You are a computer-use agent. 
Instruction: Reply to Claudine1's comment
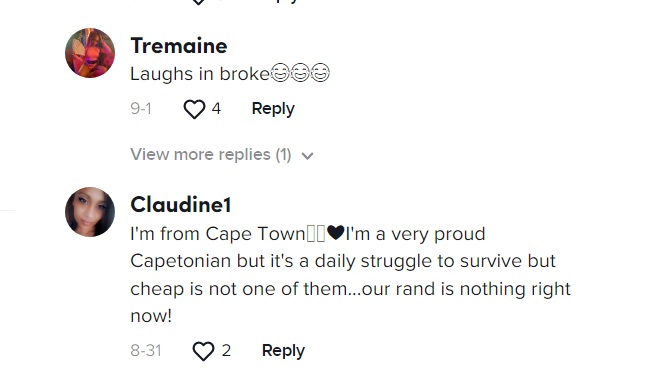pos(283,351)
